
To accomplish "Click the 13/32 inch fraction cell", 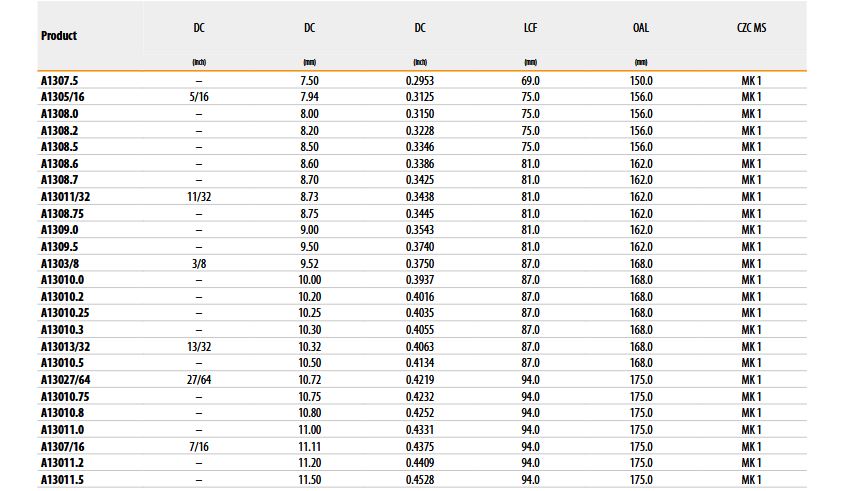I will click(x=199, y=347).
